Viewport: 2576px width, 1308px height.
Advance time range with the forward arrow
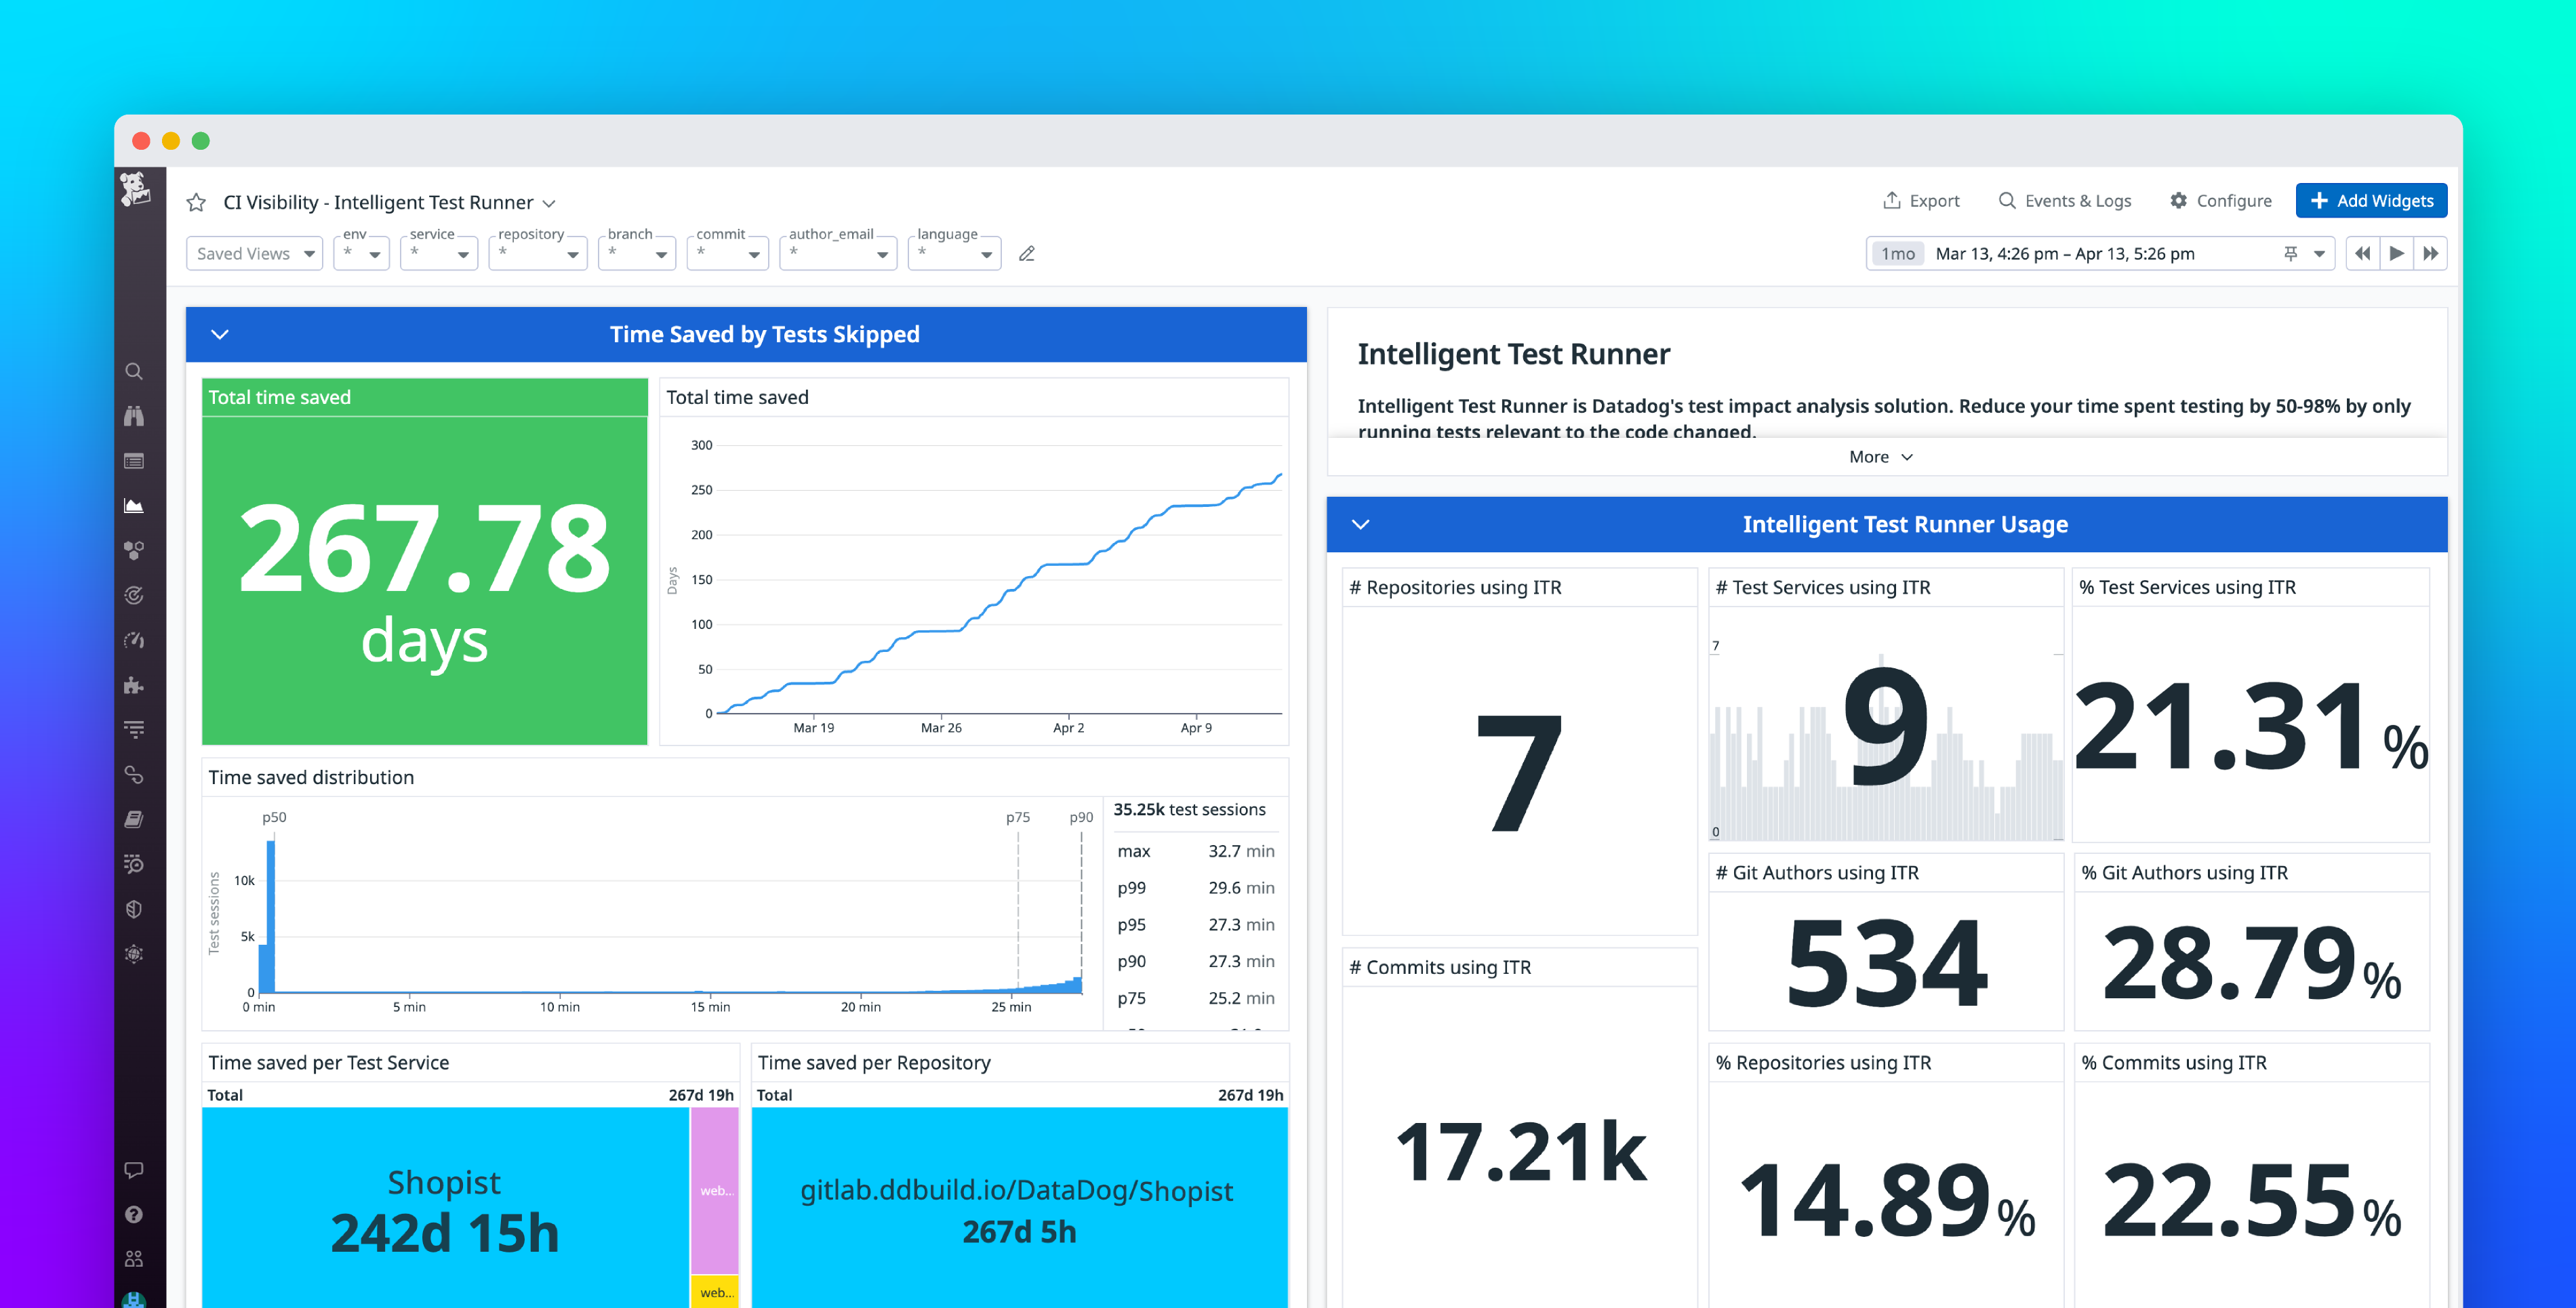[2396, 253]
